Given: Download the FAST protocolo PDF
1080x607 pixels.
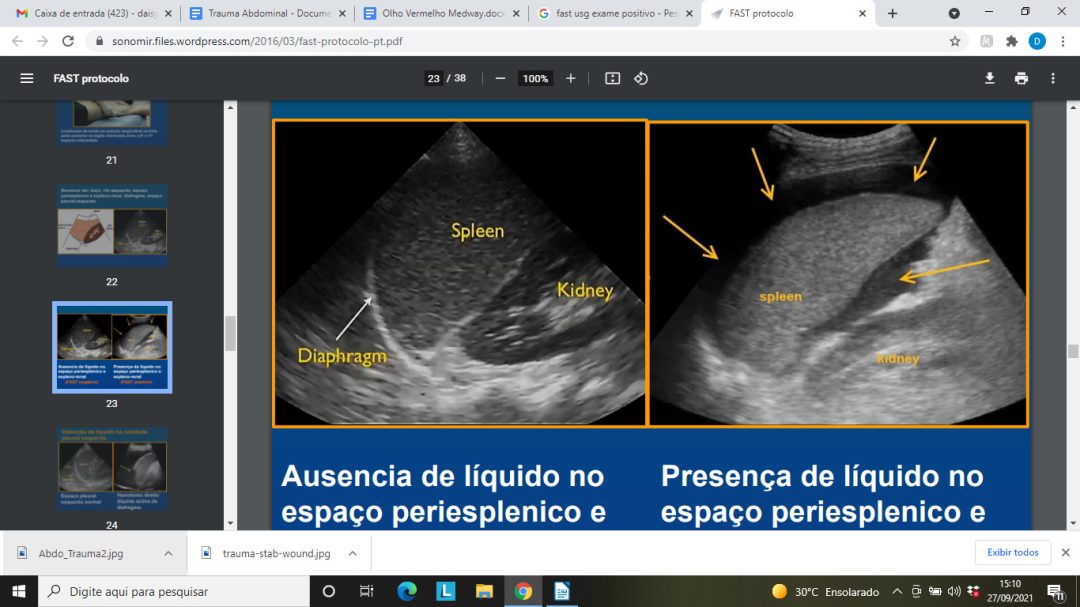Looking at the screenshot, I should tap(990, 78).
